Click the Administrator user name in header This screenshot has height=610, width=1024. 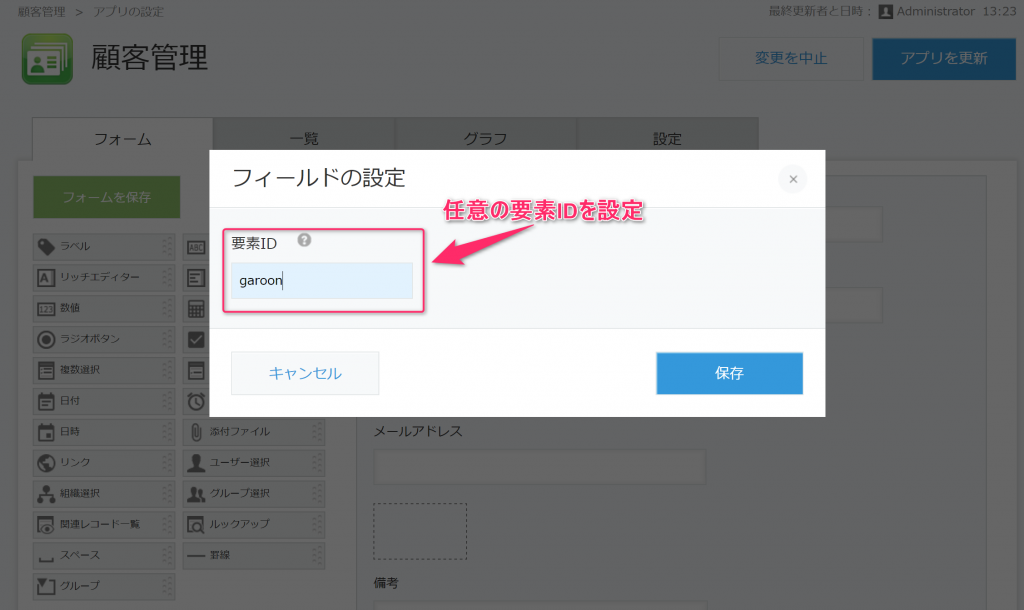935,11
